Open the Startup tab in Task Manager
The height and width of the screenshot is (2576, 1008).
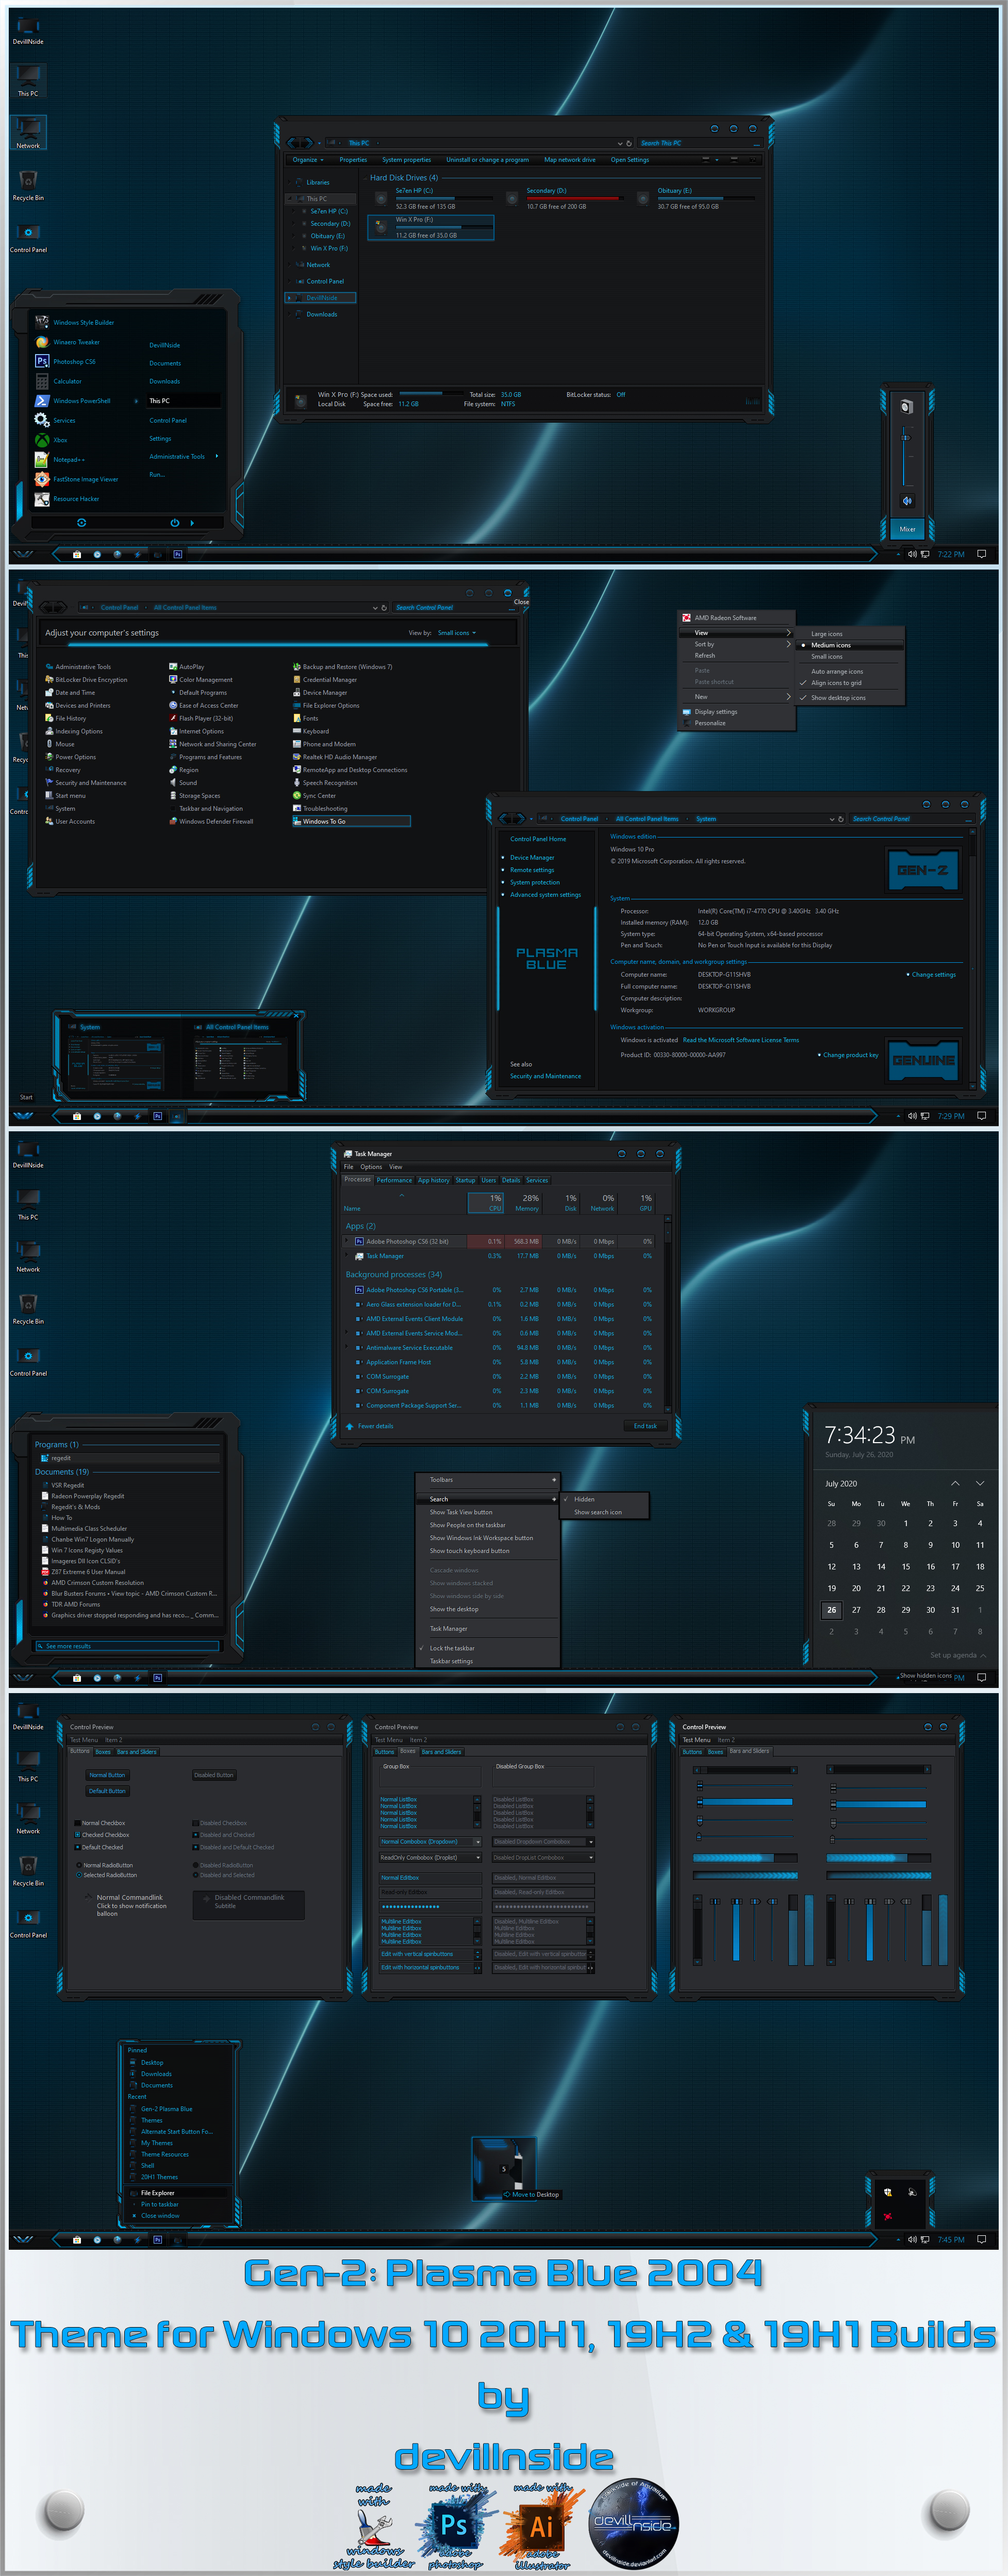tap(465, 1180)
